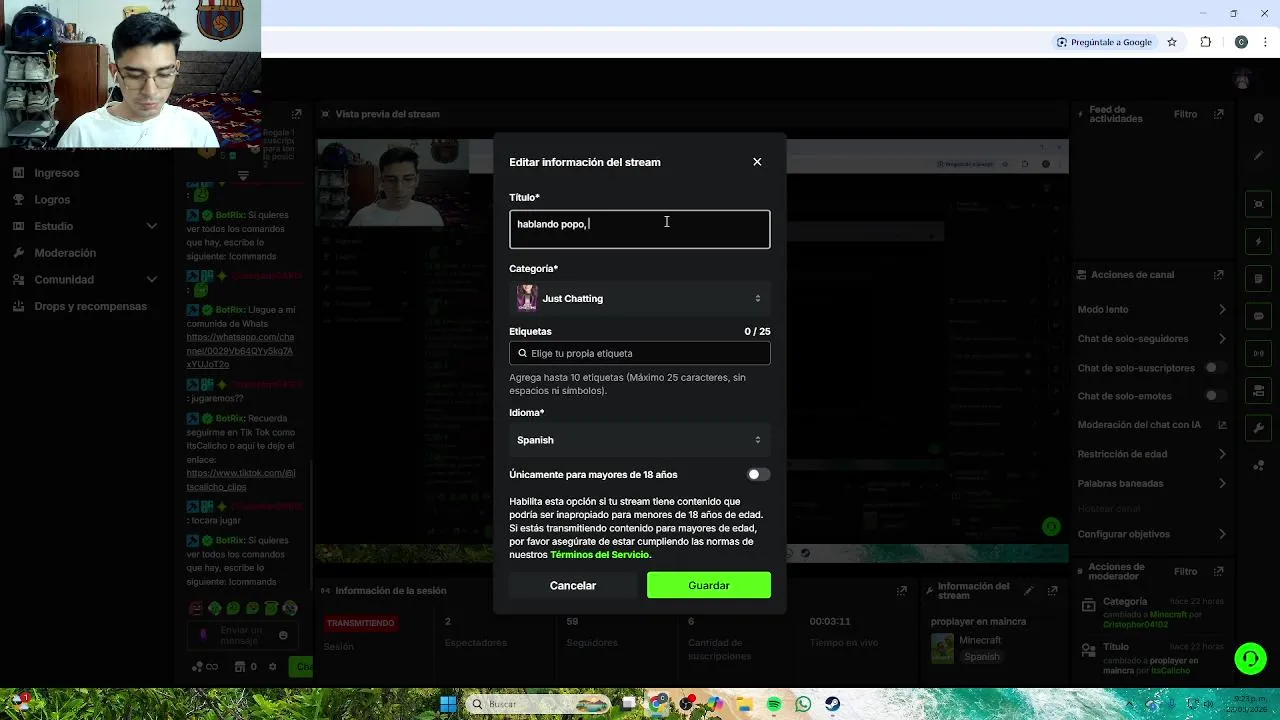Pop out the Feed de actividades panel
The image size is (1280, 720).
point(1218,114)
